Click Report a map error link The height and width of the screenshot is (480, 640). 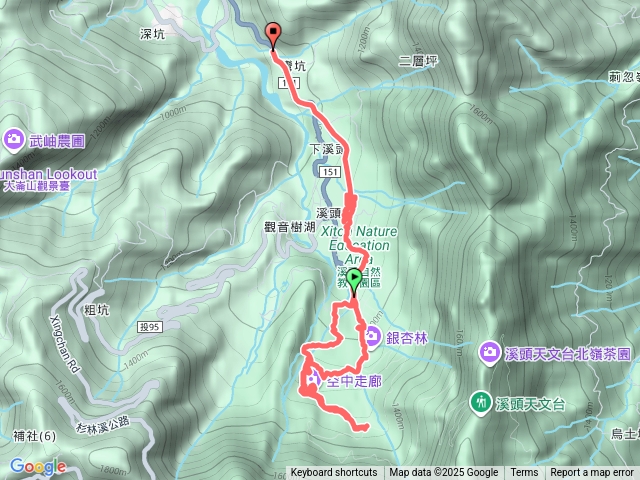(x=592, y=473)
